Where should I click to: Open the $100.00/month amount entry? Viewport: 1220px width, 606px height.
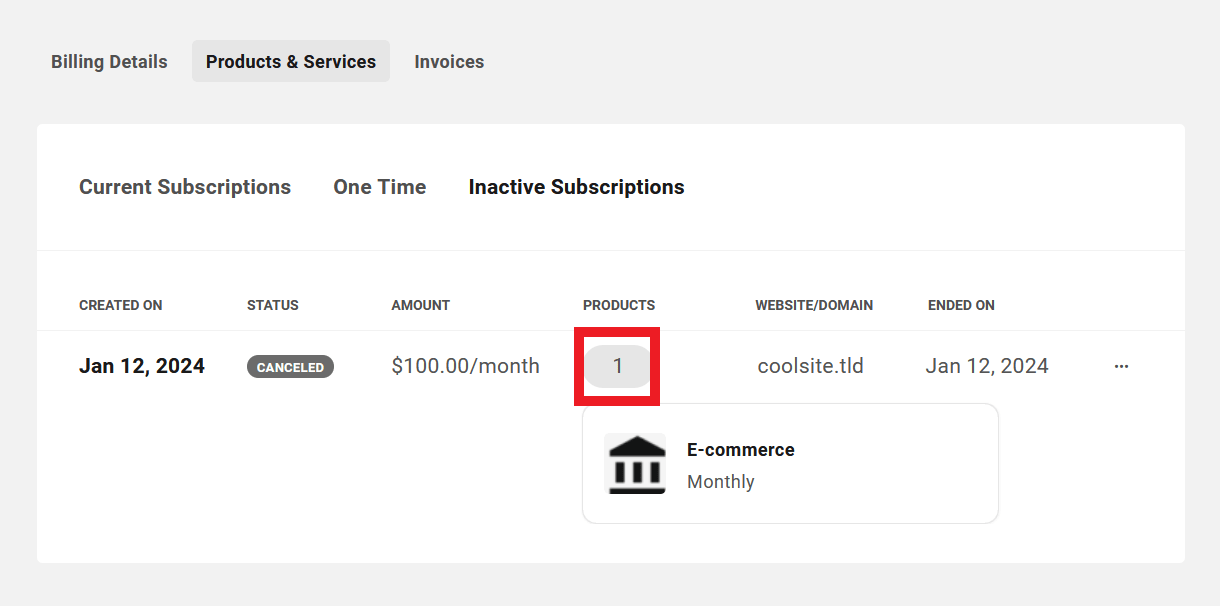(x=465, y=366)
